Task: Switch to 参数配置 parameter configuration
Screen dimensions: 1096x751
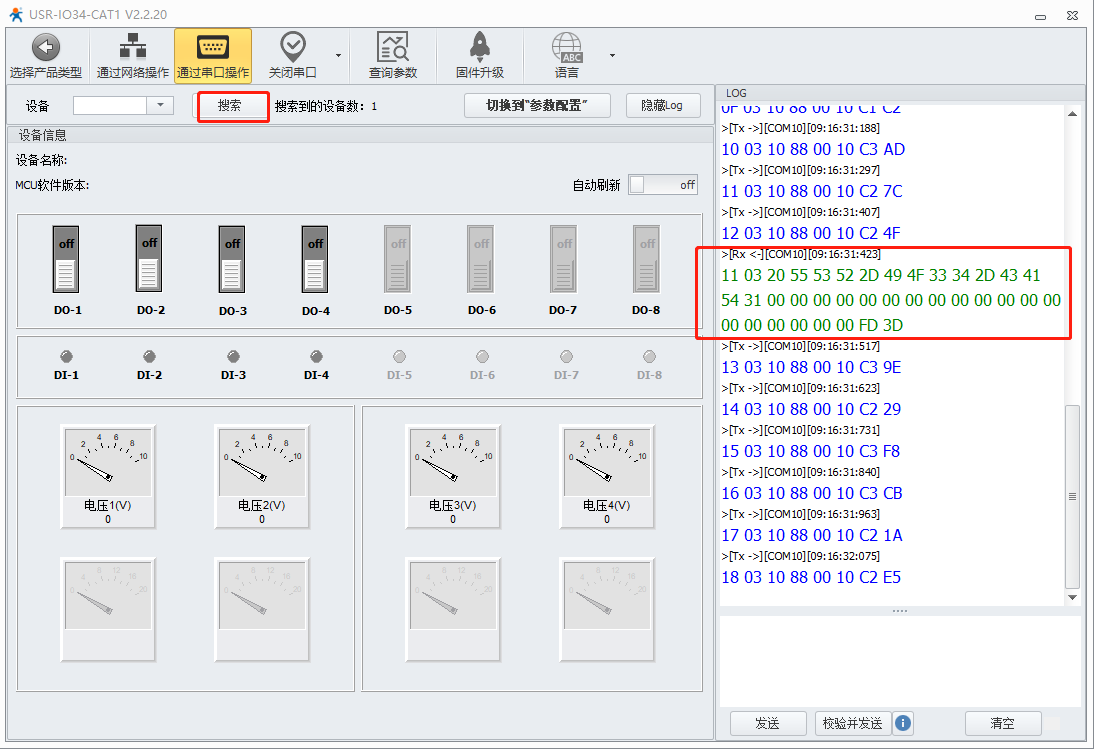Action: pyautogui.click(x=537, y=106)
